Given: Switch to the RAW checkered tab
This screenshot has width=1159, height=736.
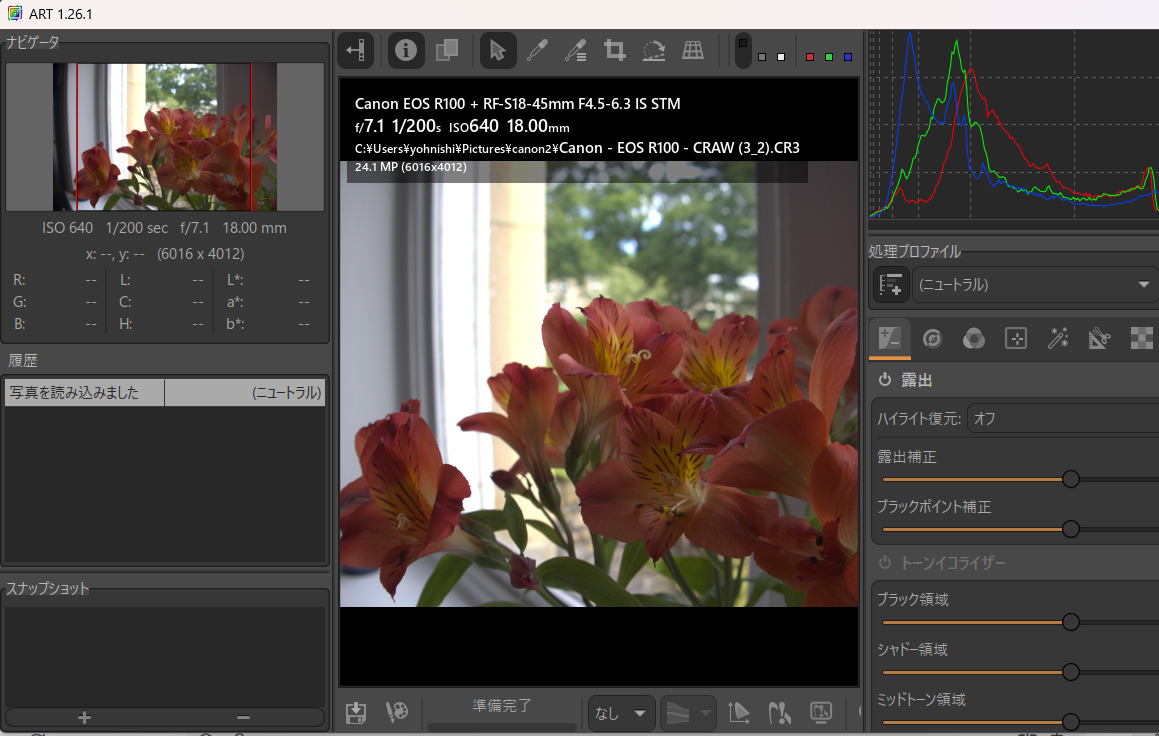Looking at the screenshot, I should (1141, 338).
